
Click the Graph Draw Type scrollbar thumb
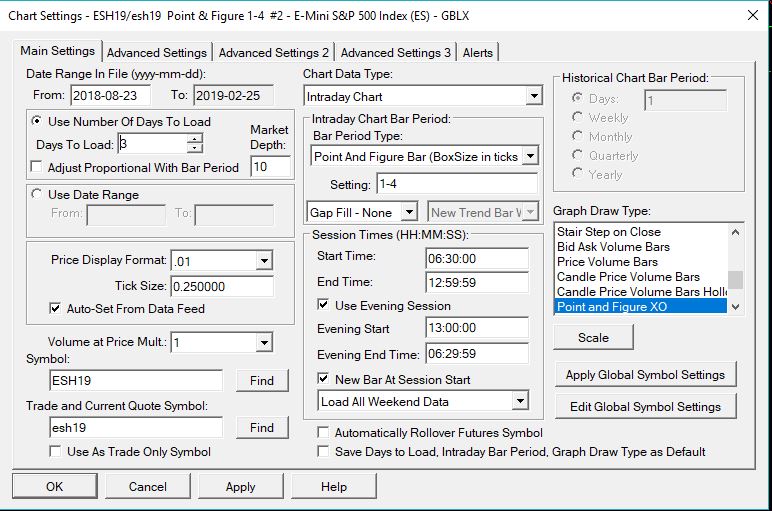tap(736, 280)
